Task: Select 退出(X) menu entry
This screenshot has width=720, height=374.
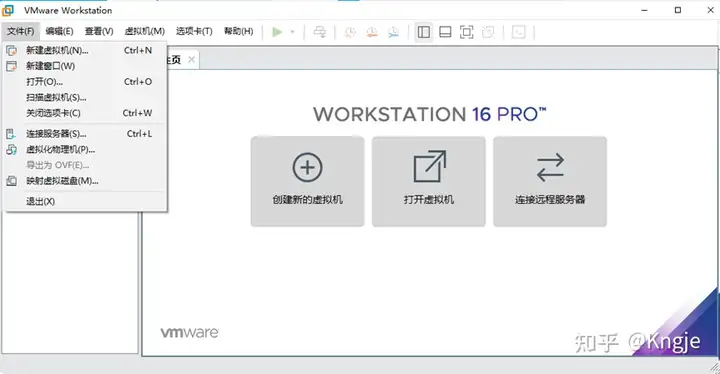Action: 85,201
